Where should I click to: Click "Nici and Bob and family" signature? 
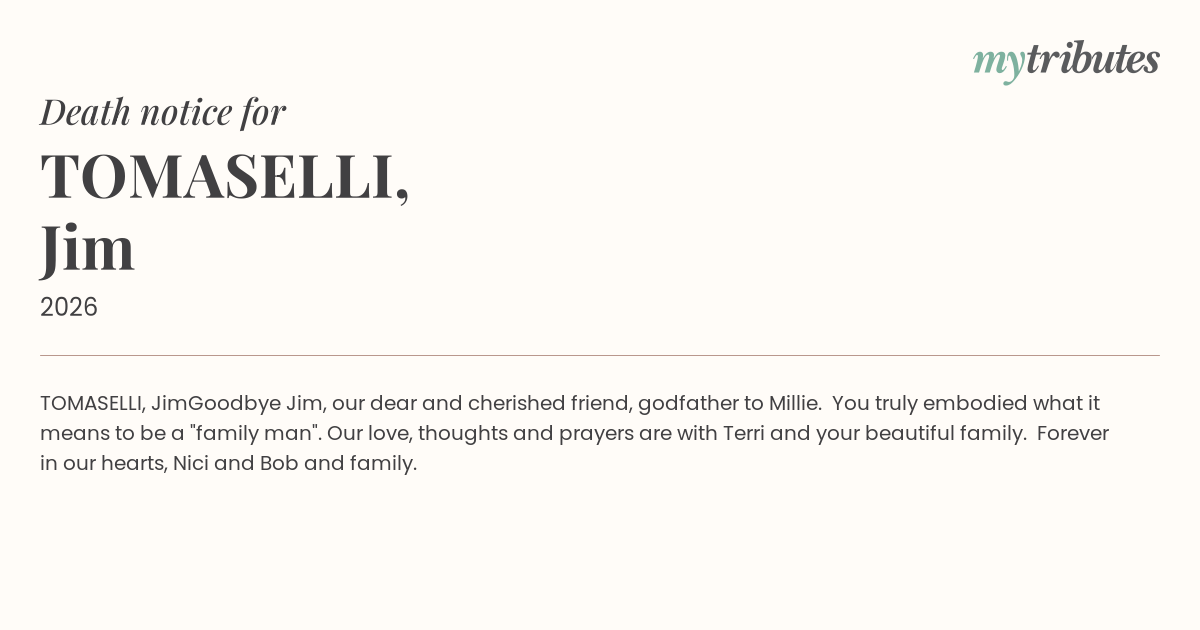click(294, 464)
